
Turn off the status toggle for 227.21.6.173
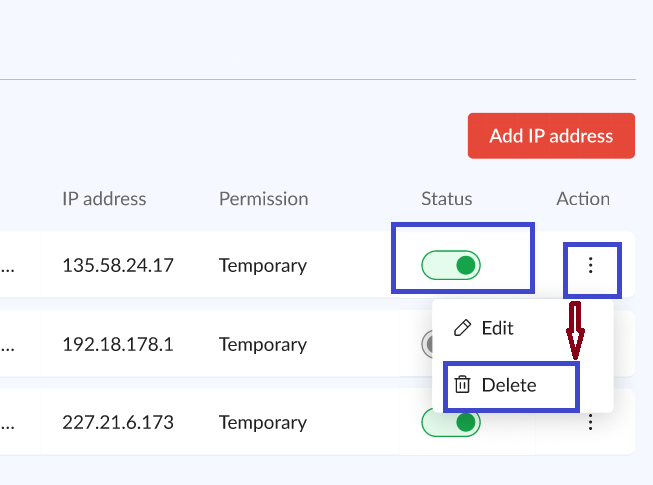pyautogui.click(x=451, y=423)
